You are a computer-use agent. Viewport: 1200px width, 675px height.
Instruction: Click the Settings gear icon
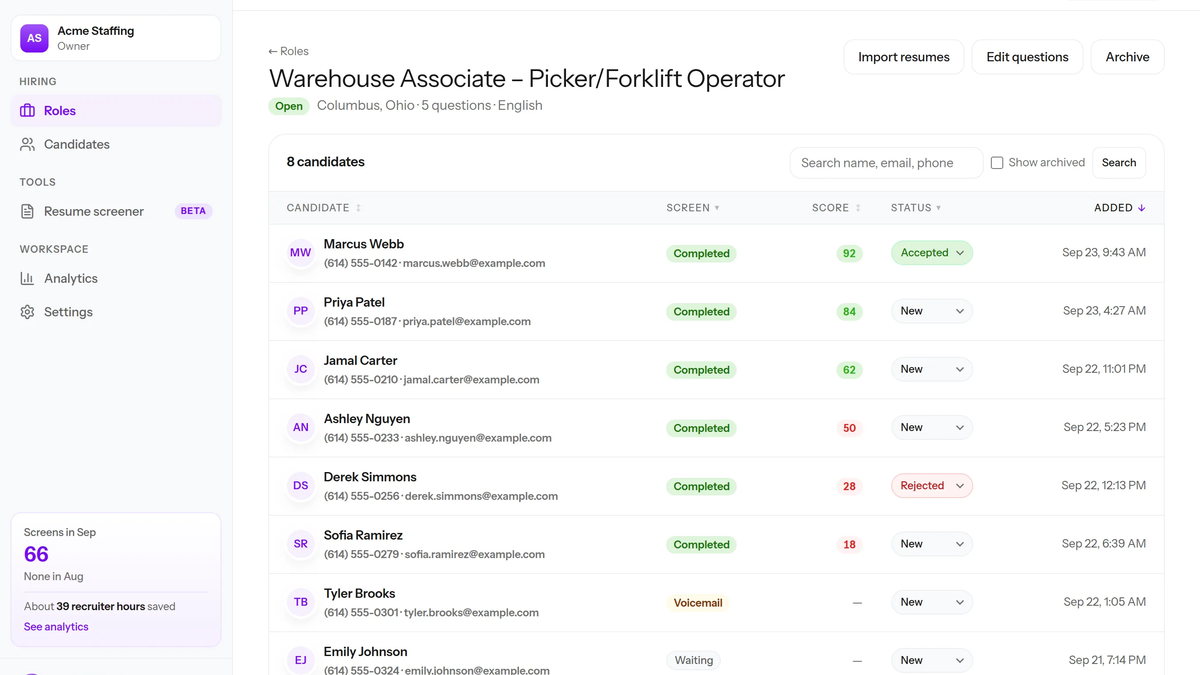27,312
